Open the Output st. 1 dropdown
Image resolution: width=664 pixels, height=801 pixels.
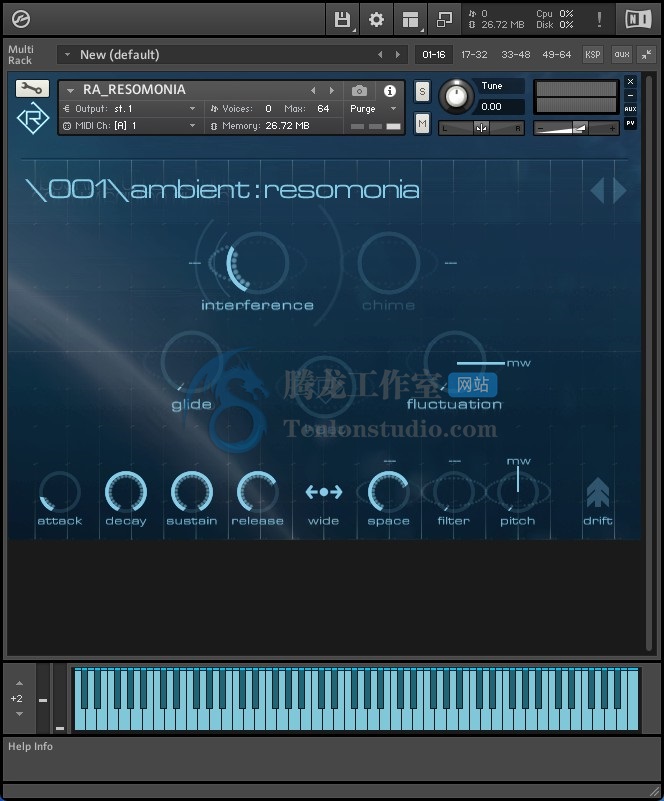coord(192,109)
